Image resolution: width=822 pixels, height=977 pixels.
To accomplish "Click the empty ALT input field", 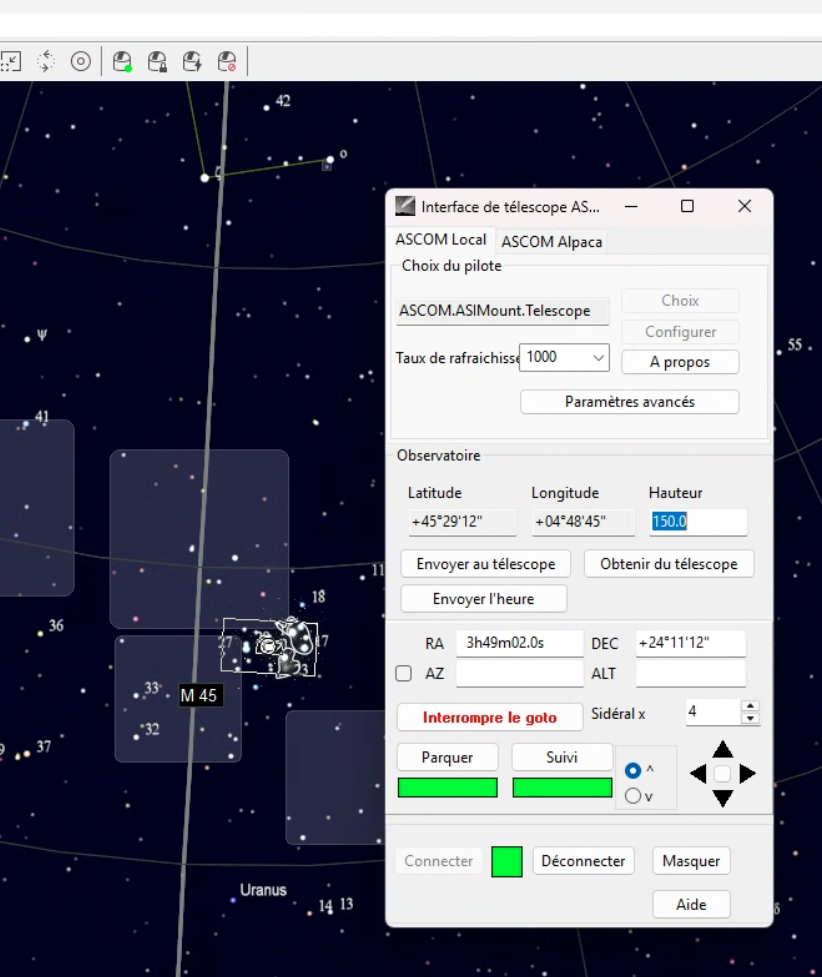I will click(691, 674).
